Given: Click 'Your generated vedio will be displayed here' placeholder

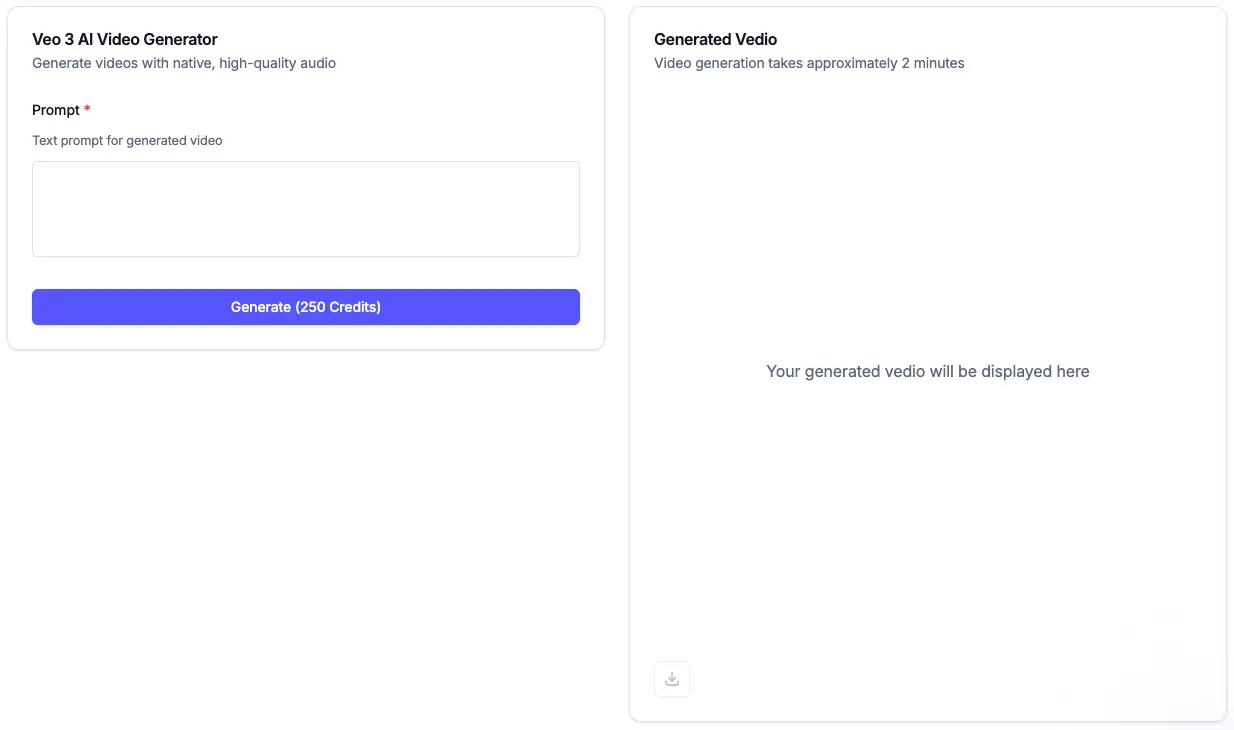Looking at the screenshot, I should [927, 371].
